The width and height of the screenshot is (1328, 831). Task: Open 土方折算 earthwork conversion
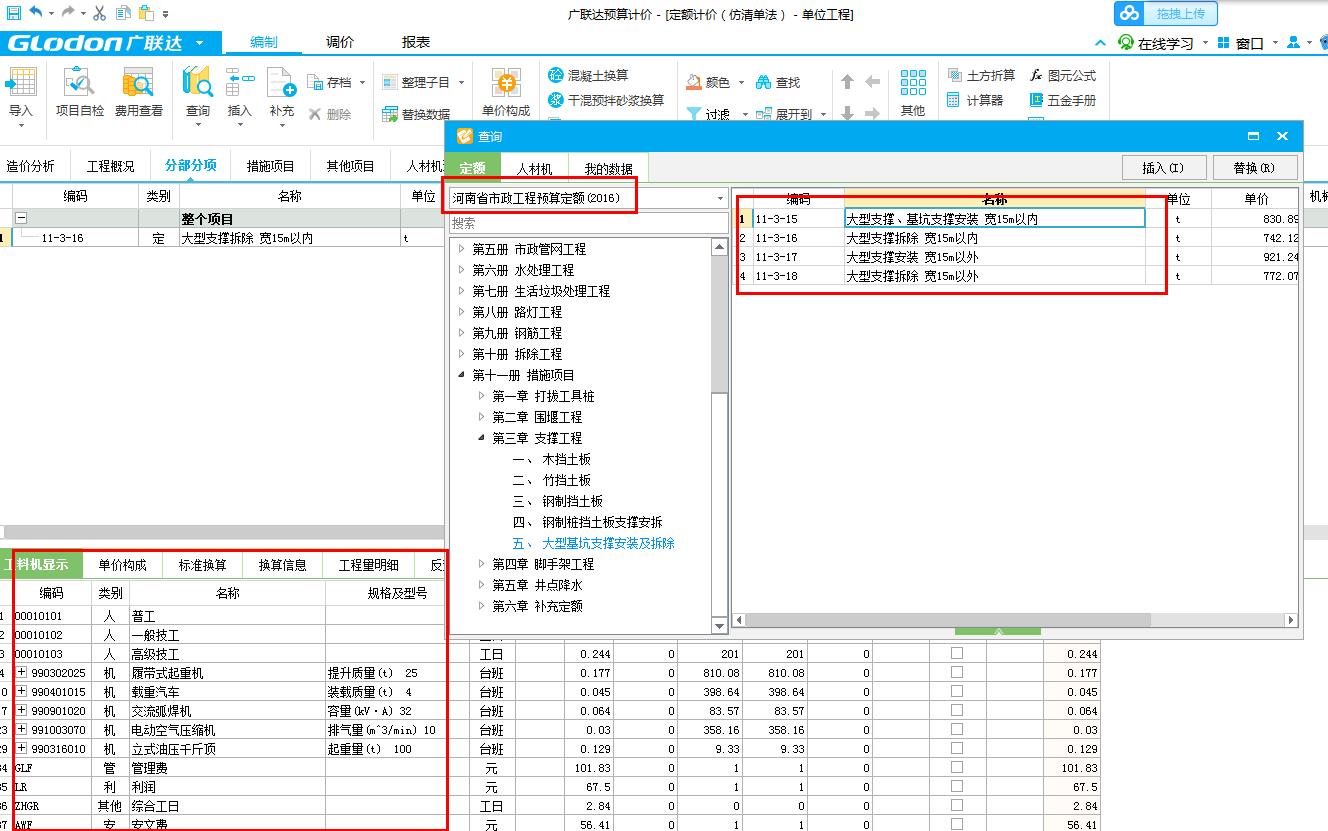pos(980,75)
